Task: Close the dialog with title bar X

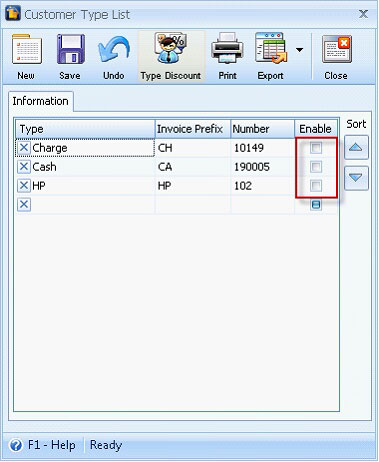Action: coord(363,14)
